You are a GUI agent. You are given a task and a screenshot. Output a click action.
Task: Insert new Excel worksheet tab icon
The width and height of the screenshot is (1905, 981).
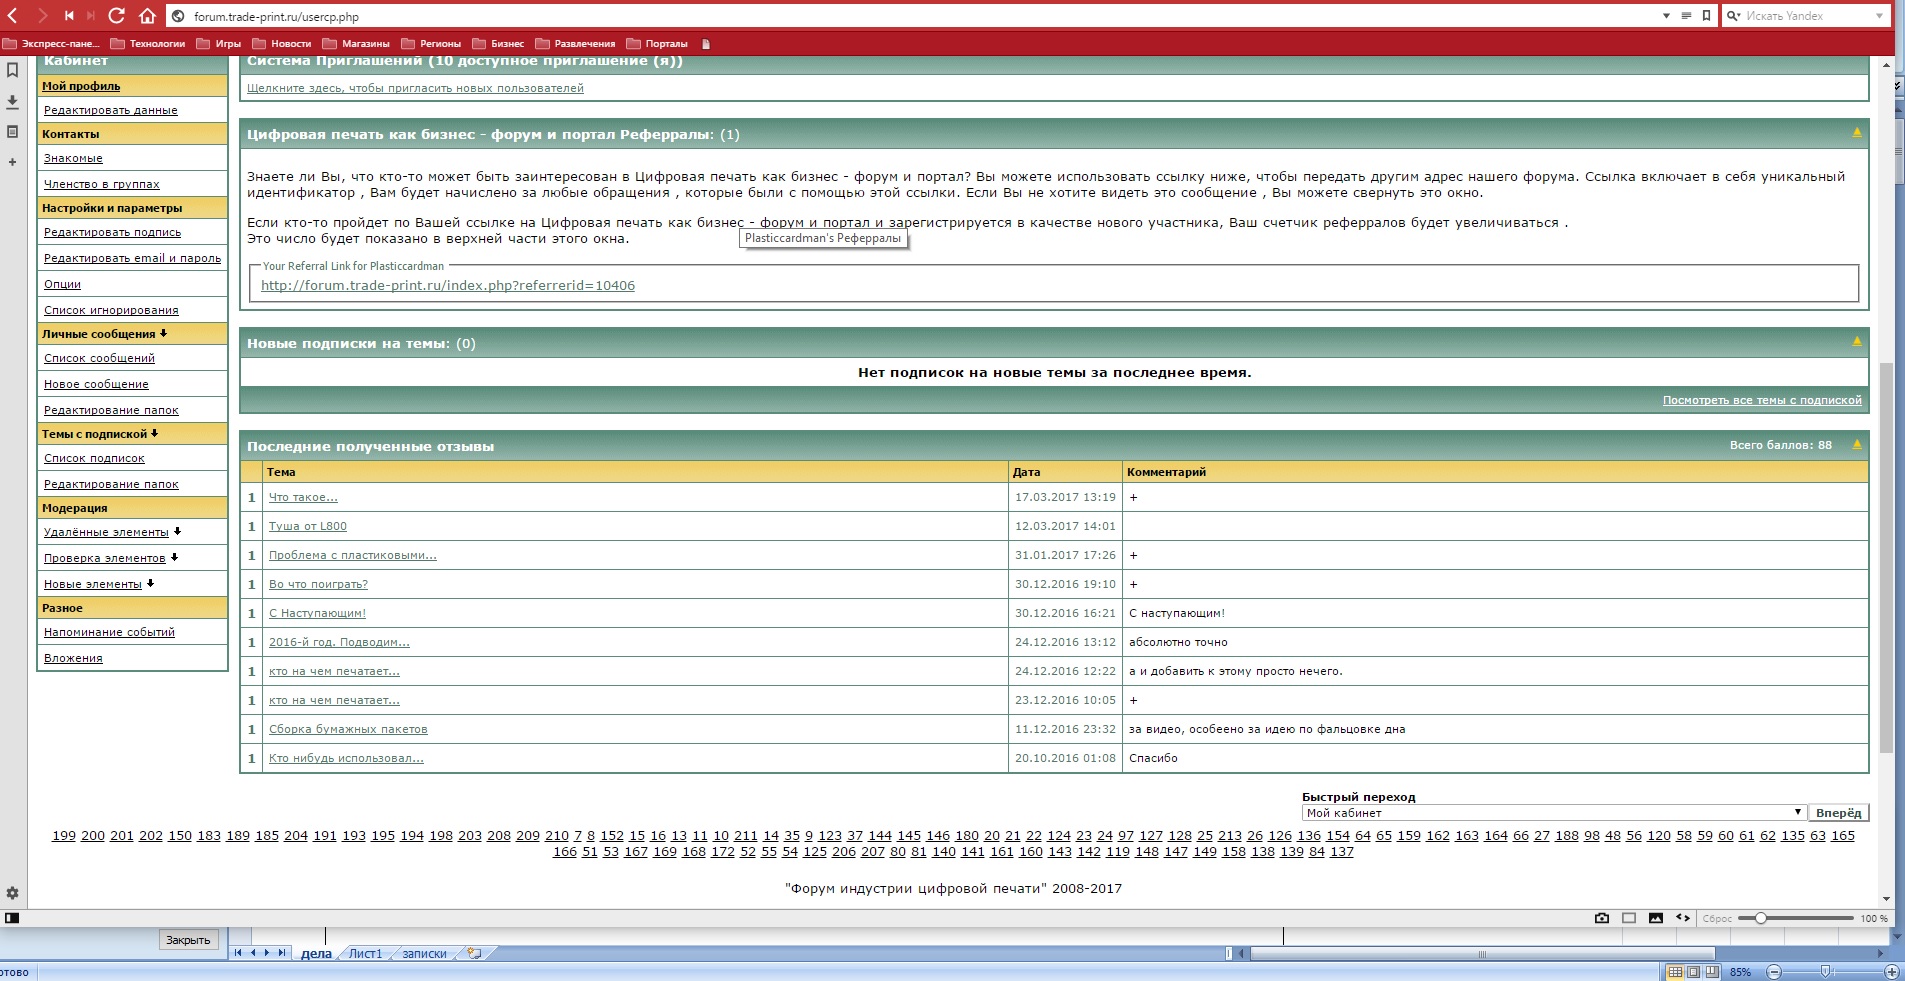click(474, 953)
